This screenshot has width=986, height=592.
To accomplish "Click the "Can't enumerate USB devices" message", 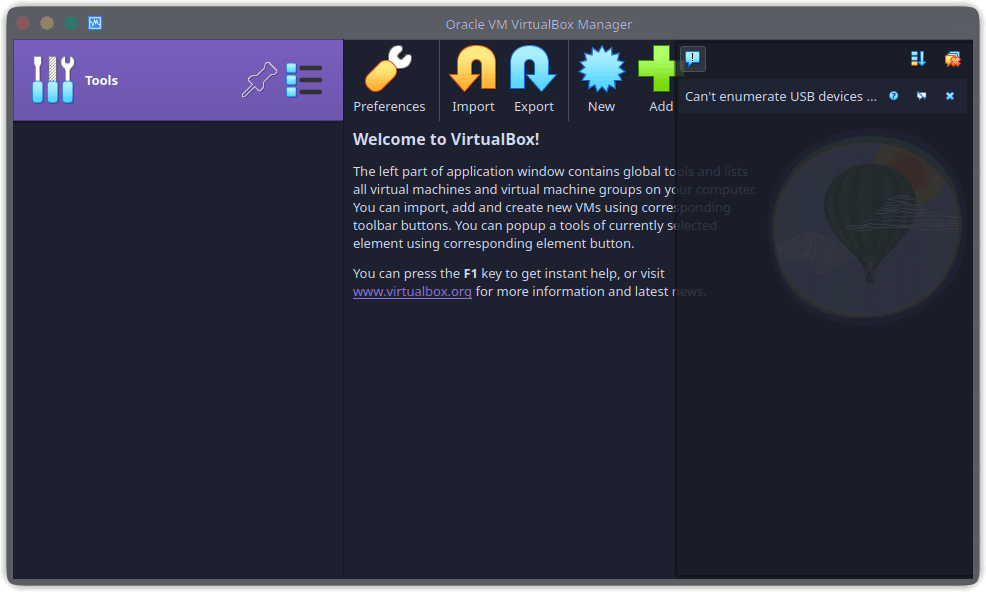I will click(780, 96).
